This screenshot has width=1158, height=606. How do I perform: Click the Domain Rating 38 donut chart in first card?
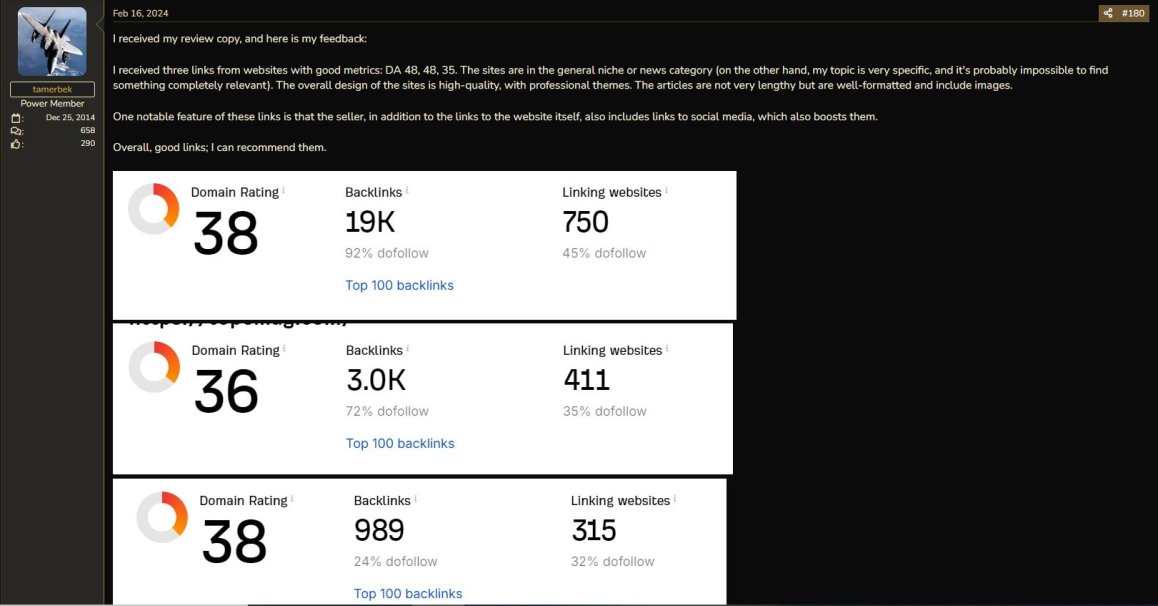(154, 209)
